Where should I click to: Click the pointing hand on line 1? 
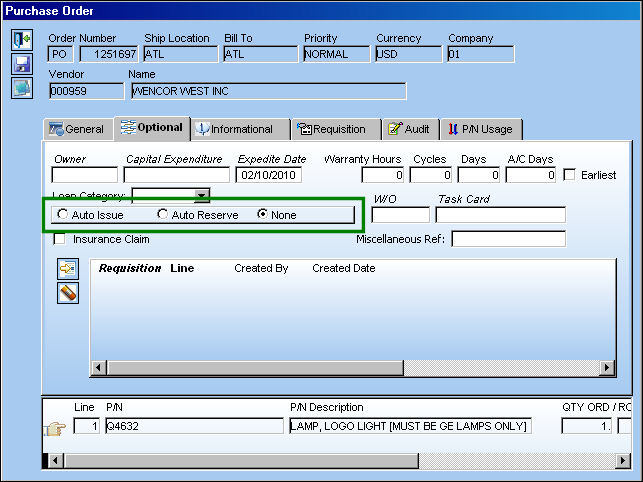click(x=56, y=428)
